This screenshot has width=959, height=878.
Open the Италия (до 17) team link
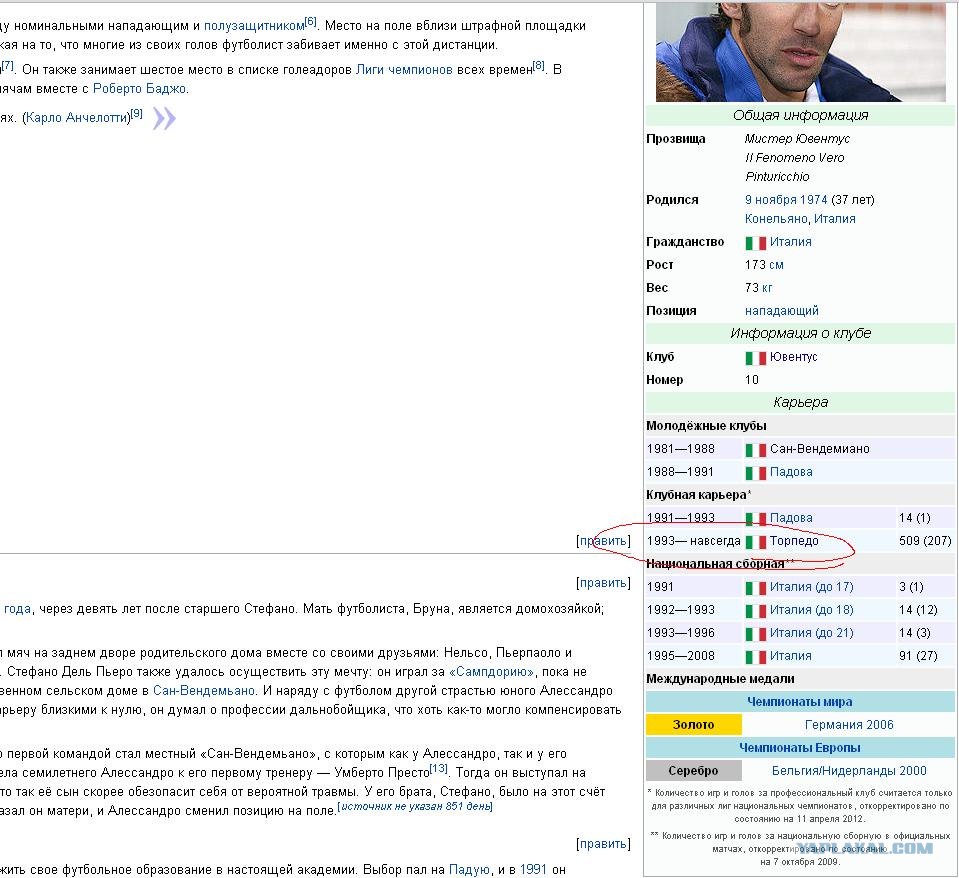point(811,587)
